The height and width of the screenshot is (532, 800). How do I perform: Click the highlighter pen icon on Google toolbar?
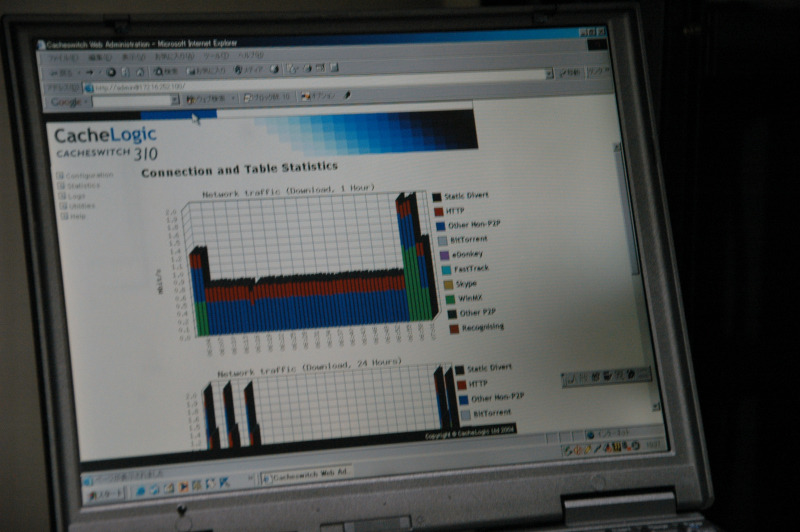click(x=347, y=95)
